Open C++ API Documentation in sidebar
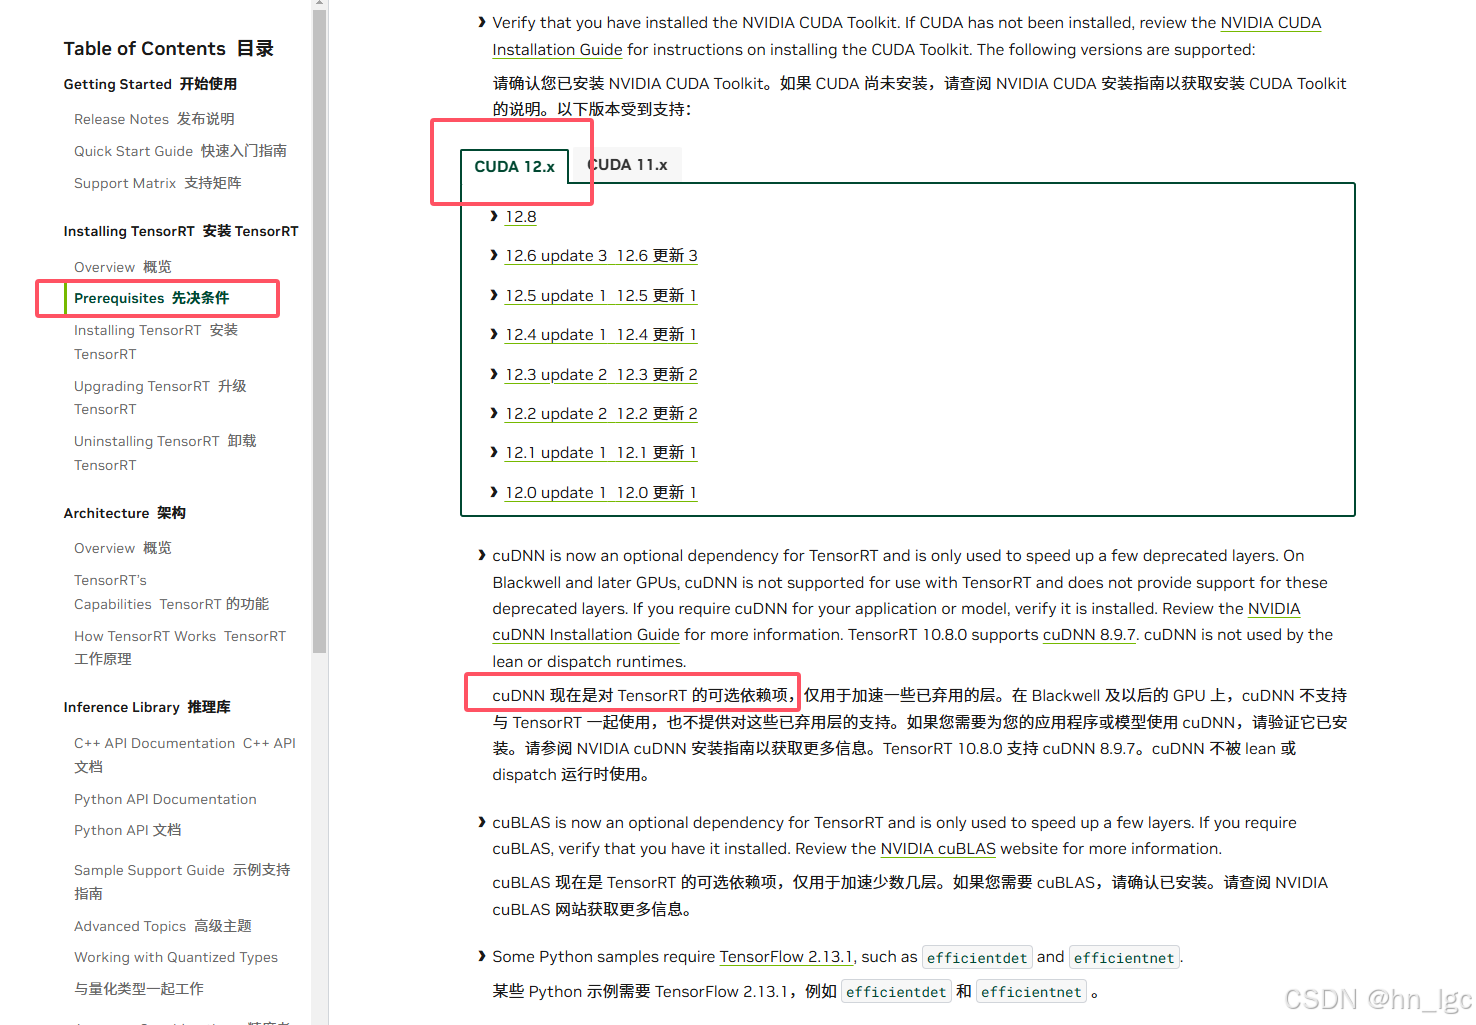Viewport: 1476px width, 1025px height. pyautogui.click(x=185, y=755)
